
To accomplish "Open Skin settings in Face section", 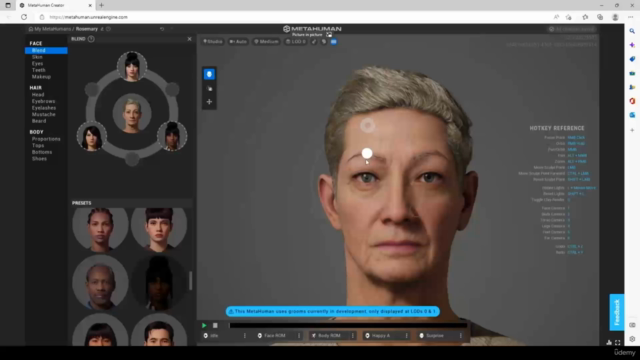I will [x=37, y=57].
